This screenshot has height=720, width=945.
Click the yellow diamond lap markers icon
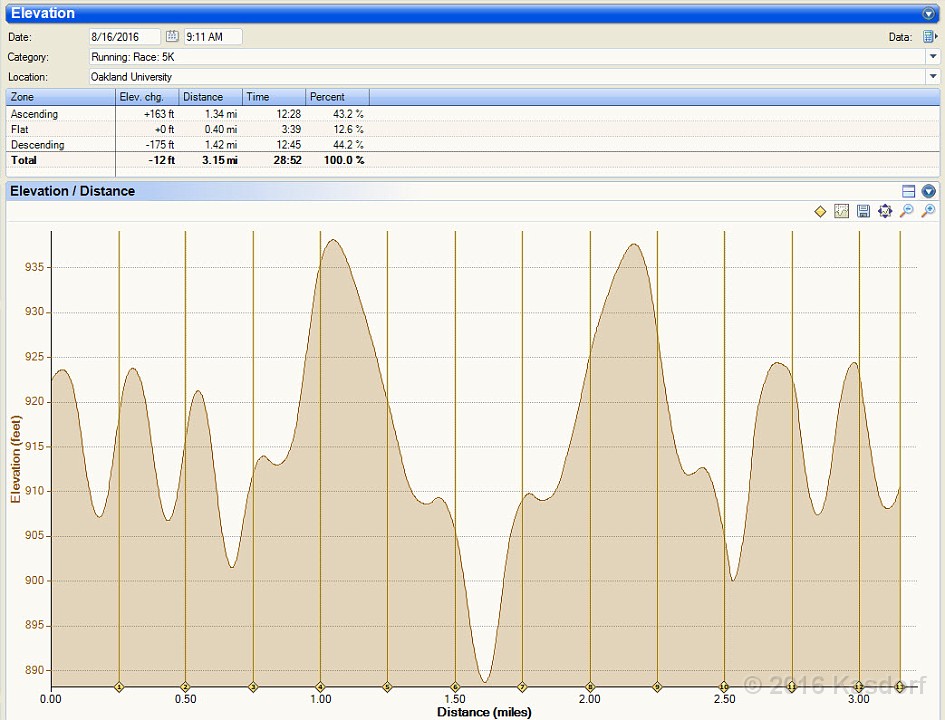820,211
